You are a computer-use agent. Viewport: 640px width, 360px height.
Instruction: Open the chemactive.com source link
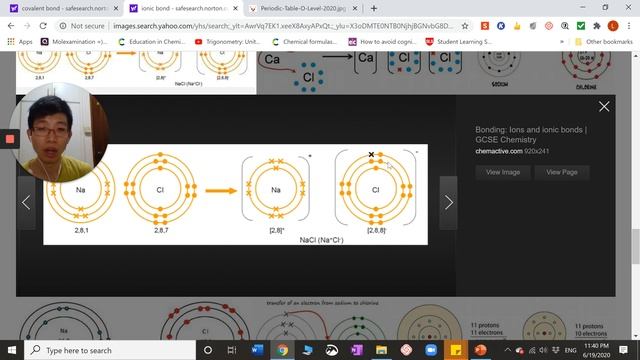499,151
